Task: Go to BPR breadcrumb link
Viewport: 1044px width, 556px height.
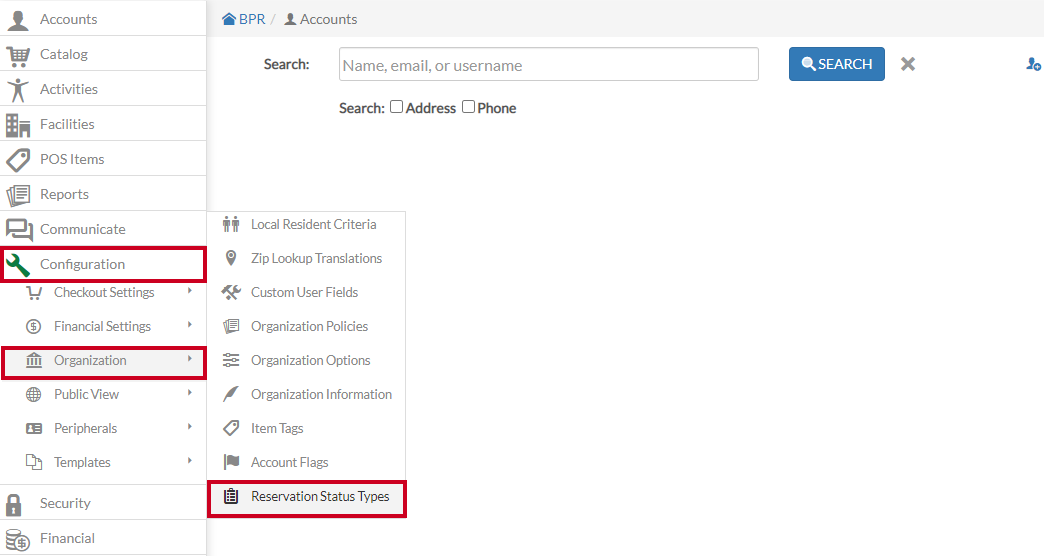Action: pyautogui.click(x=244, y=19)
